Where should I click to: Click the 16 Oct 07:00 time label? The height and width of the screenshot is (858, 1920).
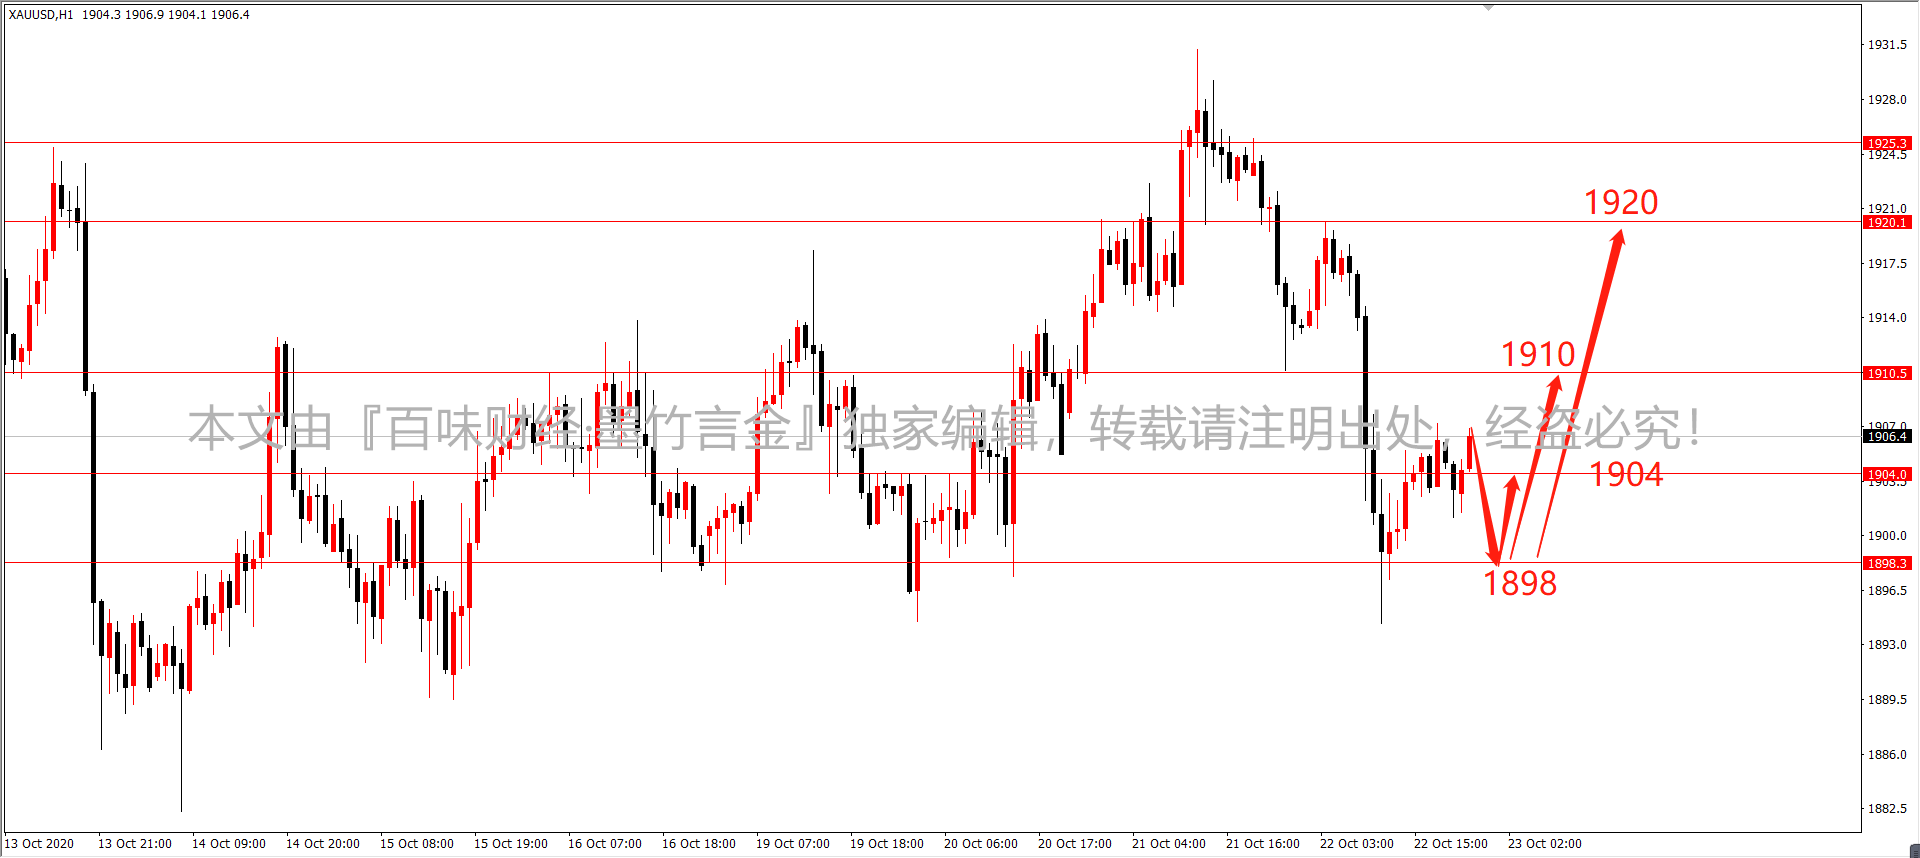[605, 844]
